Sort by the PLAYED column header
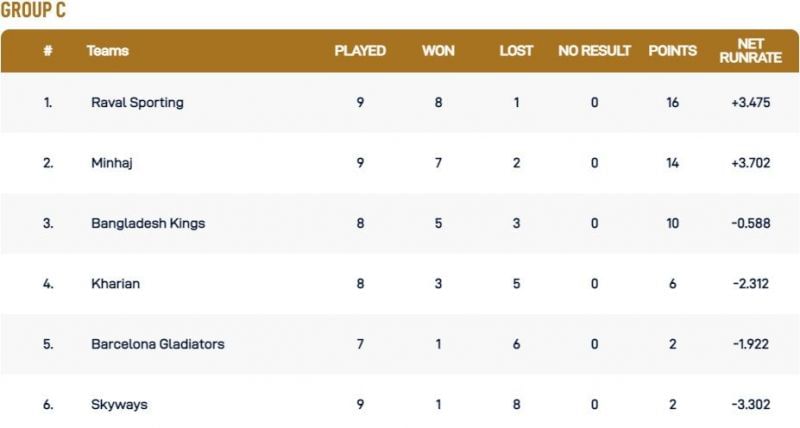Image resolution: width=800 pixels, height=428 pixels. 360,51
